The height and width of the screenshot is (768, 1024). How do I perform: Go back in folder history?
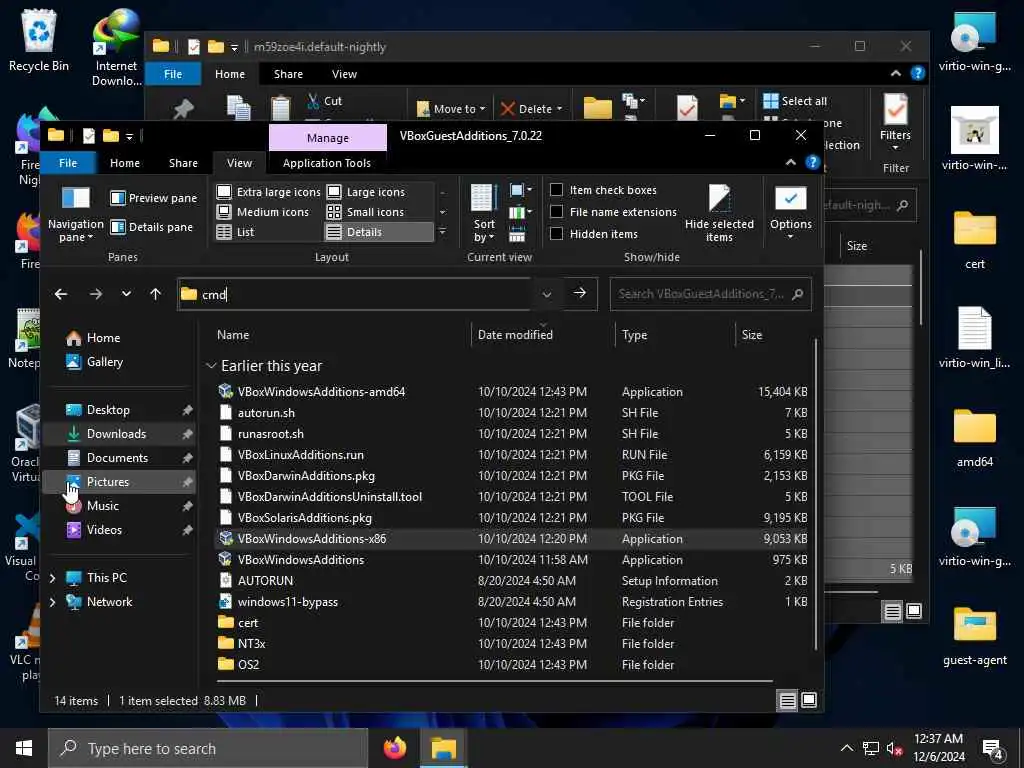tap(61, 294)
